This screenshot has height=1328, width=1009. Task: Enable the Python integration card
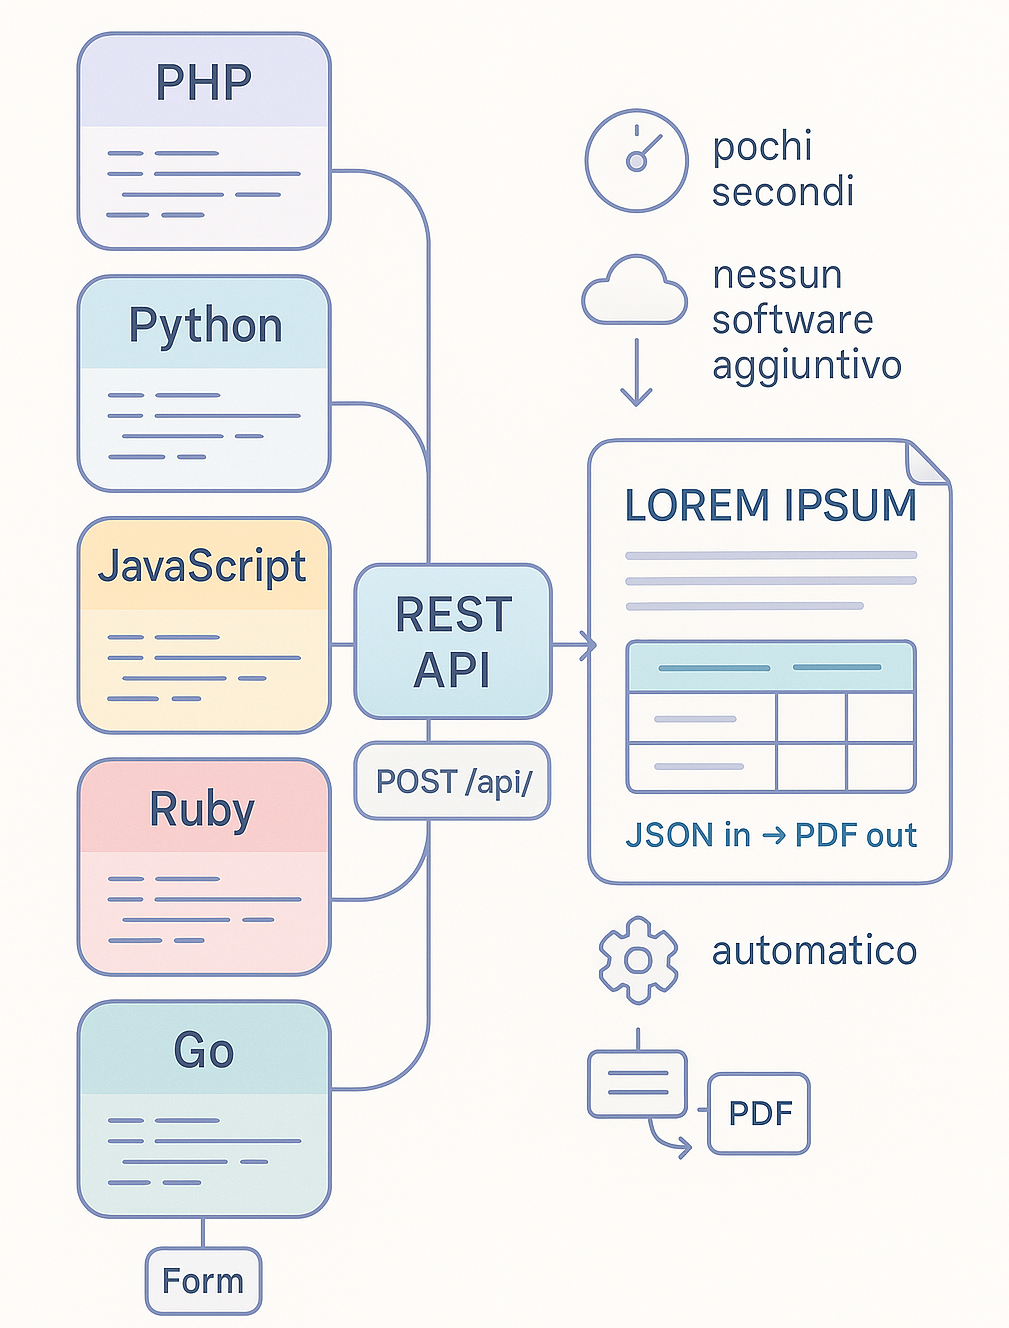tap(203, 380)
